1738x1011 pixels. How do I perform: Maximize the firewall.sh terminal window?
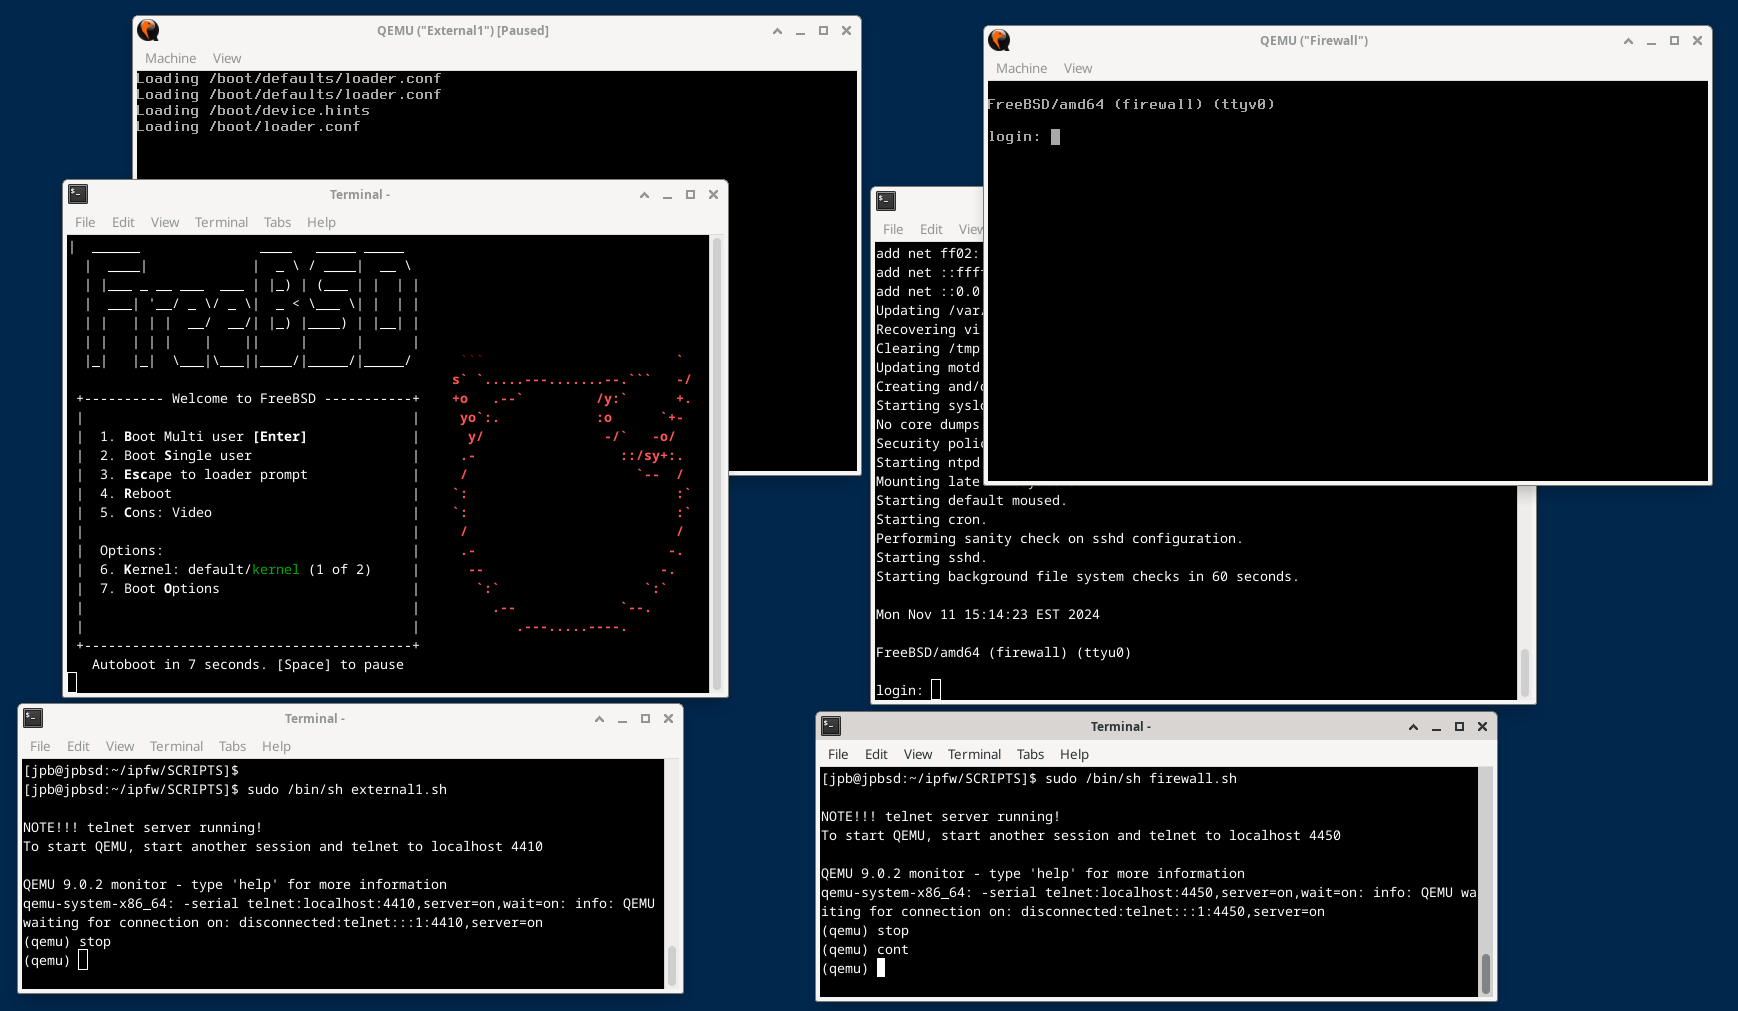[x=1459, y=727]
